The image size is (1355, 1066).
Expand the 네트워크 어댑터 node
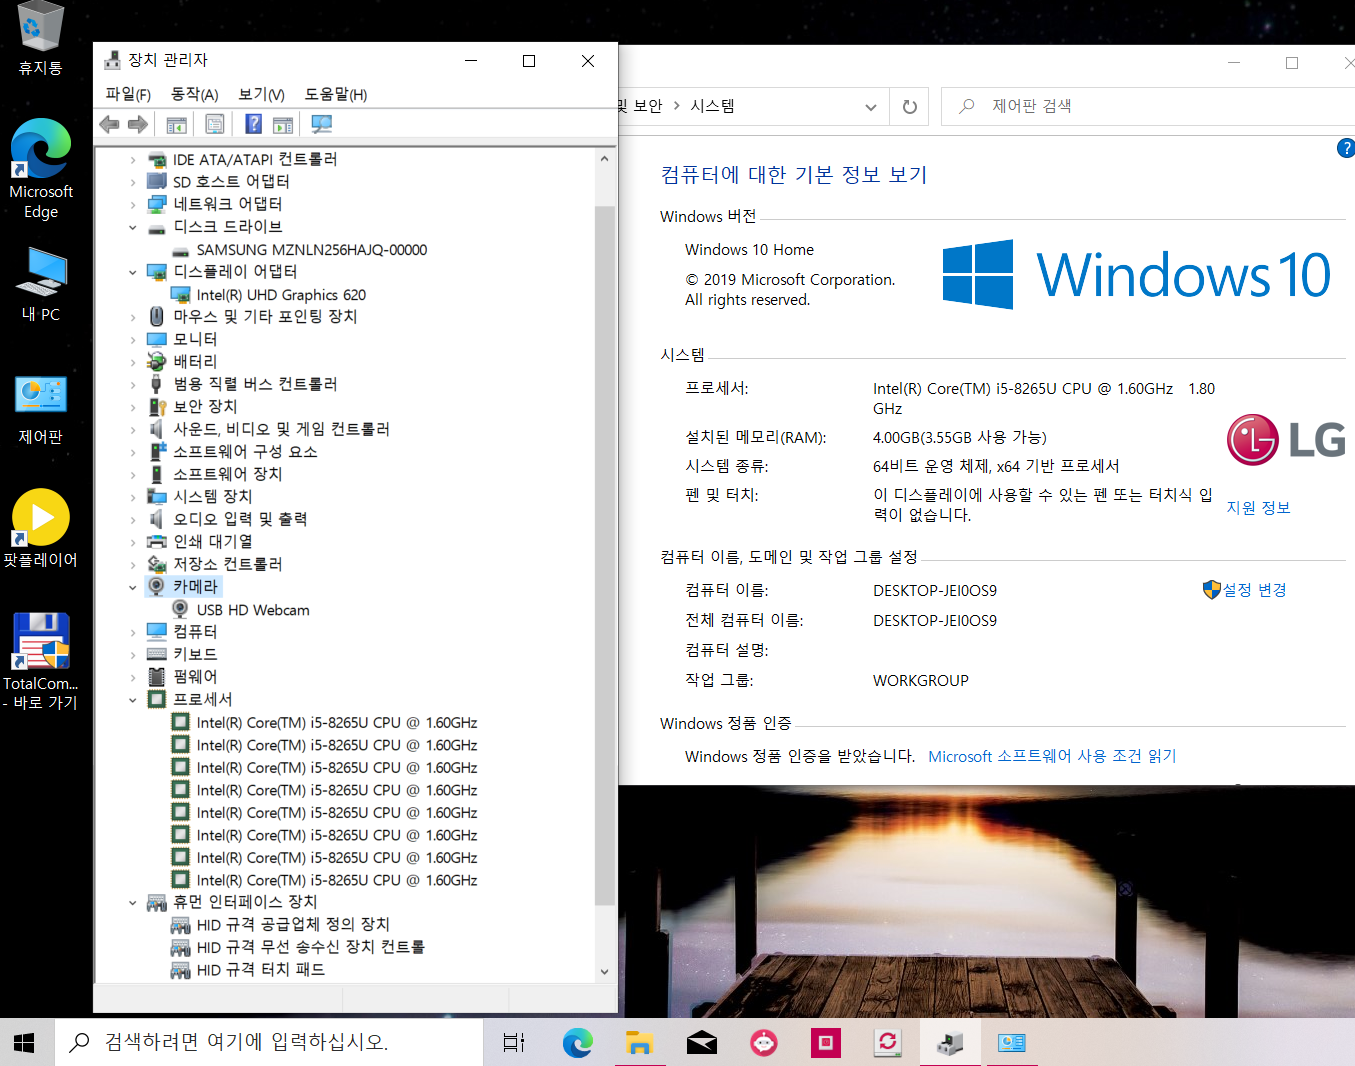[133, 205]
